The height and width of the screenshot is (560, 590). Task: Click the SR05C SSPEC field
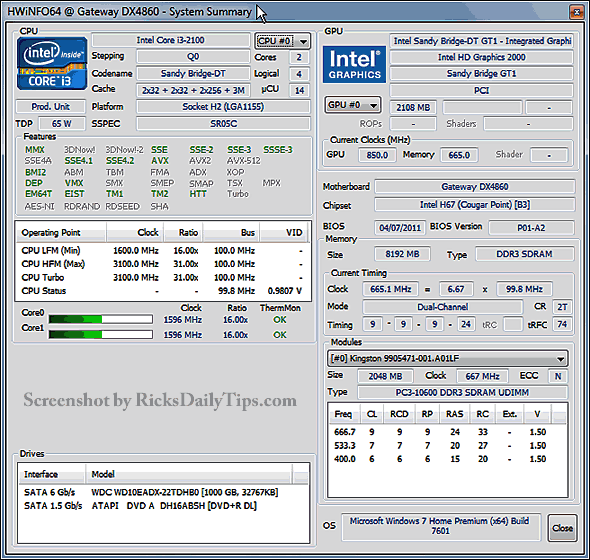pos(224,123)
